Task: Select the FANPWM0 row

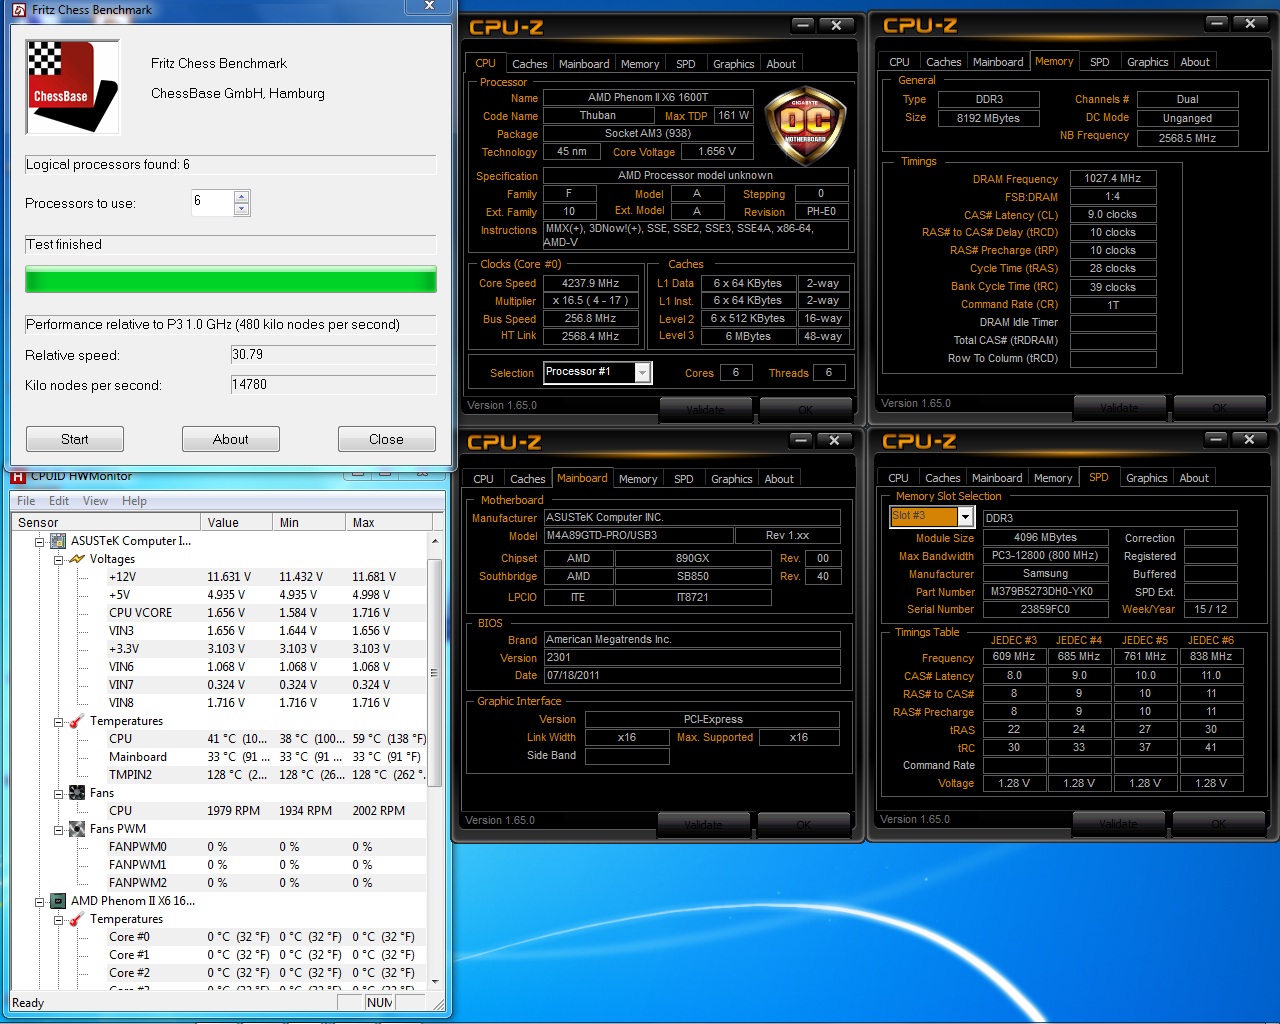Action: click(267, 847)
